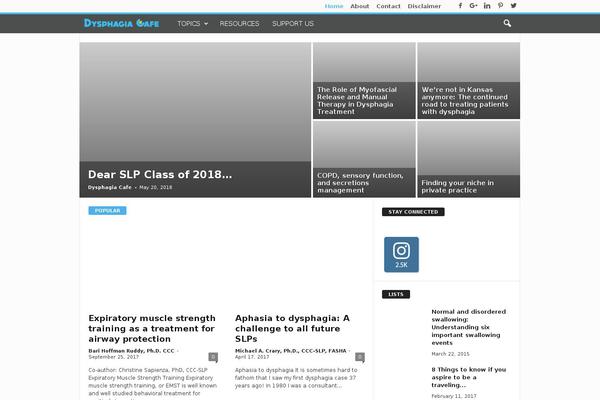Open the Facebook icon in top bar
This screenshot has width=600, height=400.
click(460, 6)
